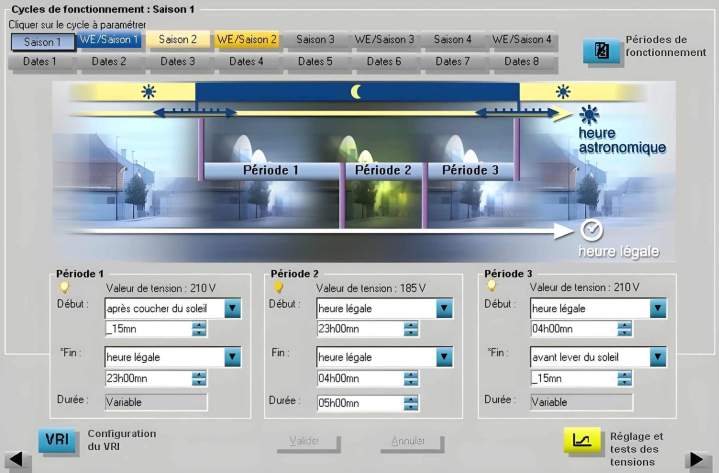Adjust Période 2 Fin 04h00mn stepper
Image resolution: width=719 pixels, height=473 pixels.
point(411,379)
